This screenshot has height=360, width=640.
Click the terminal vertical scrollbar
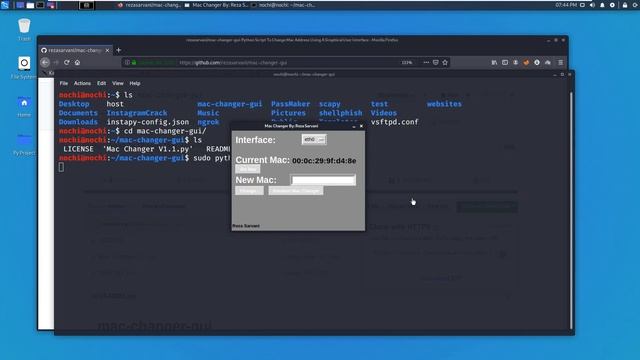pos(571,210)
